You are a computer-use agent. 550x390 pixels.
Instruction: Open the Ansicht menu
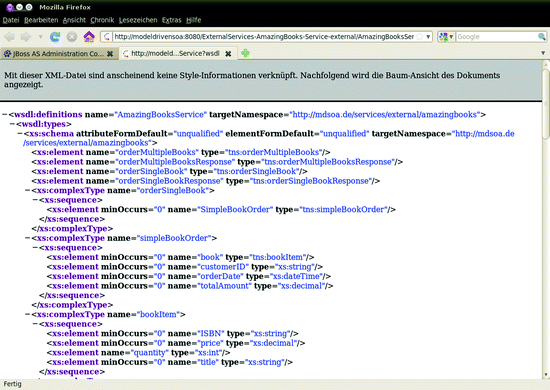tap(74, 20)
